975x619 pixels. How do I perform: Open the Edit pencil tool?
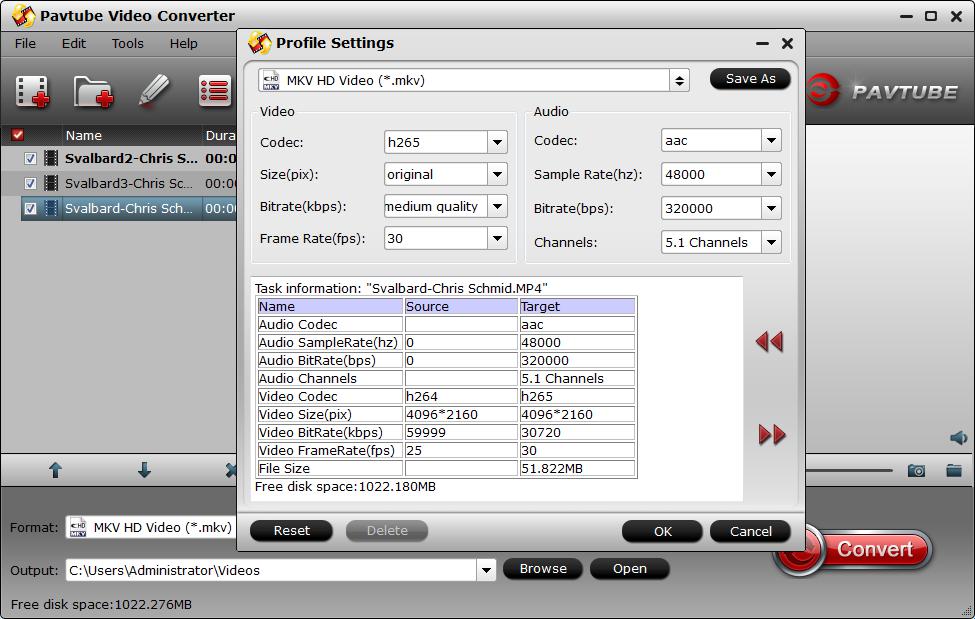154,91
